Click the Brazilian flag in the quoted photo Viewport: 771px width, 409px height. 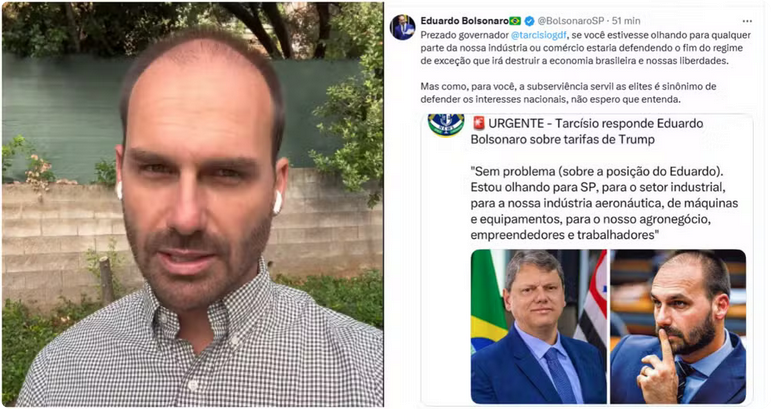point(488,300)
